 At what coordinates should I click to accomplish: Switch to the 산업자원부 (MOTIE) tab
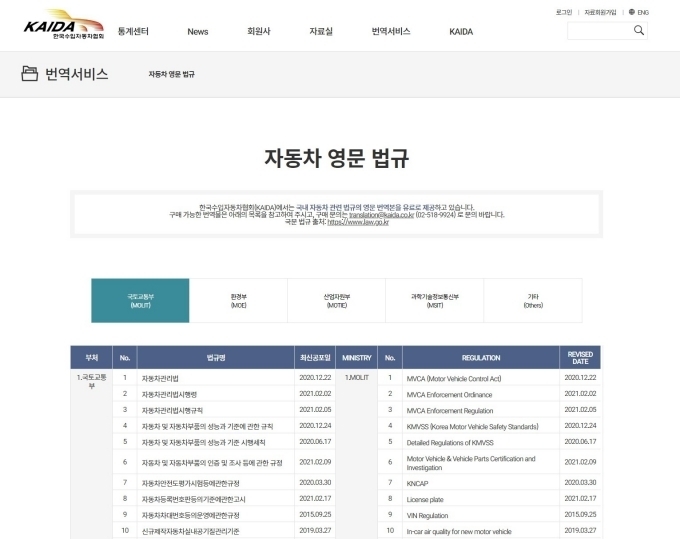point(337,301)
